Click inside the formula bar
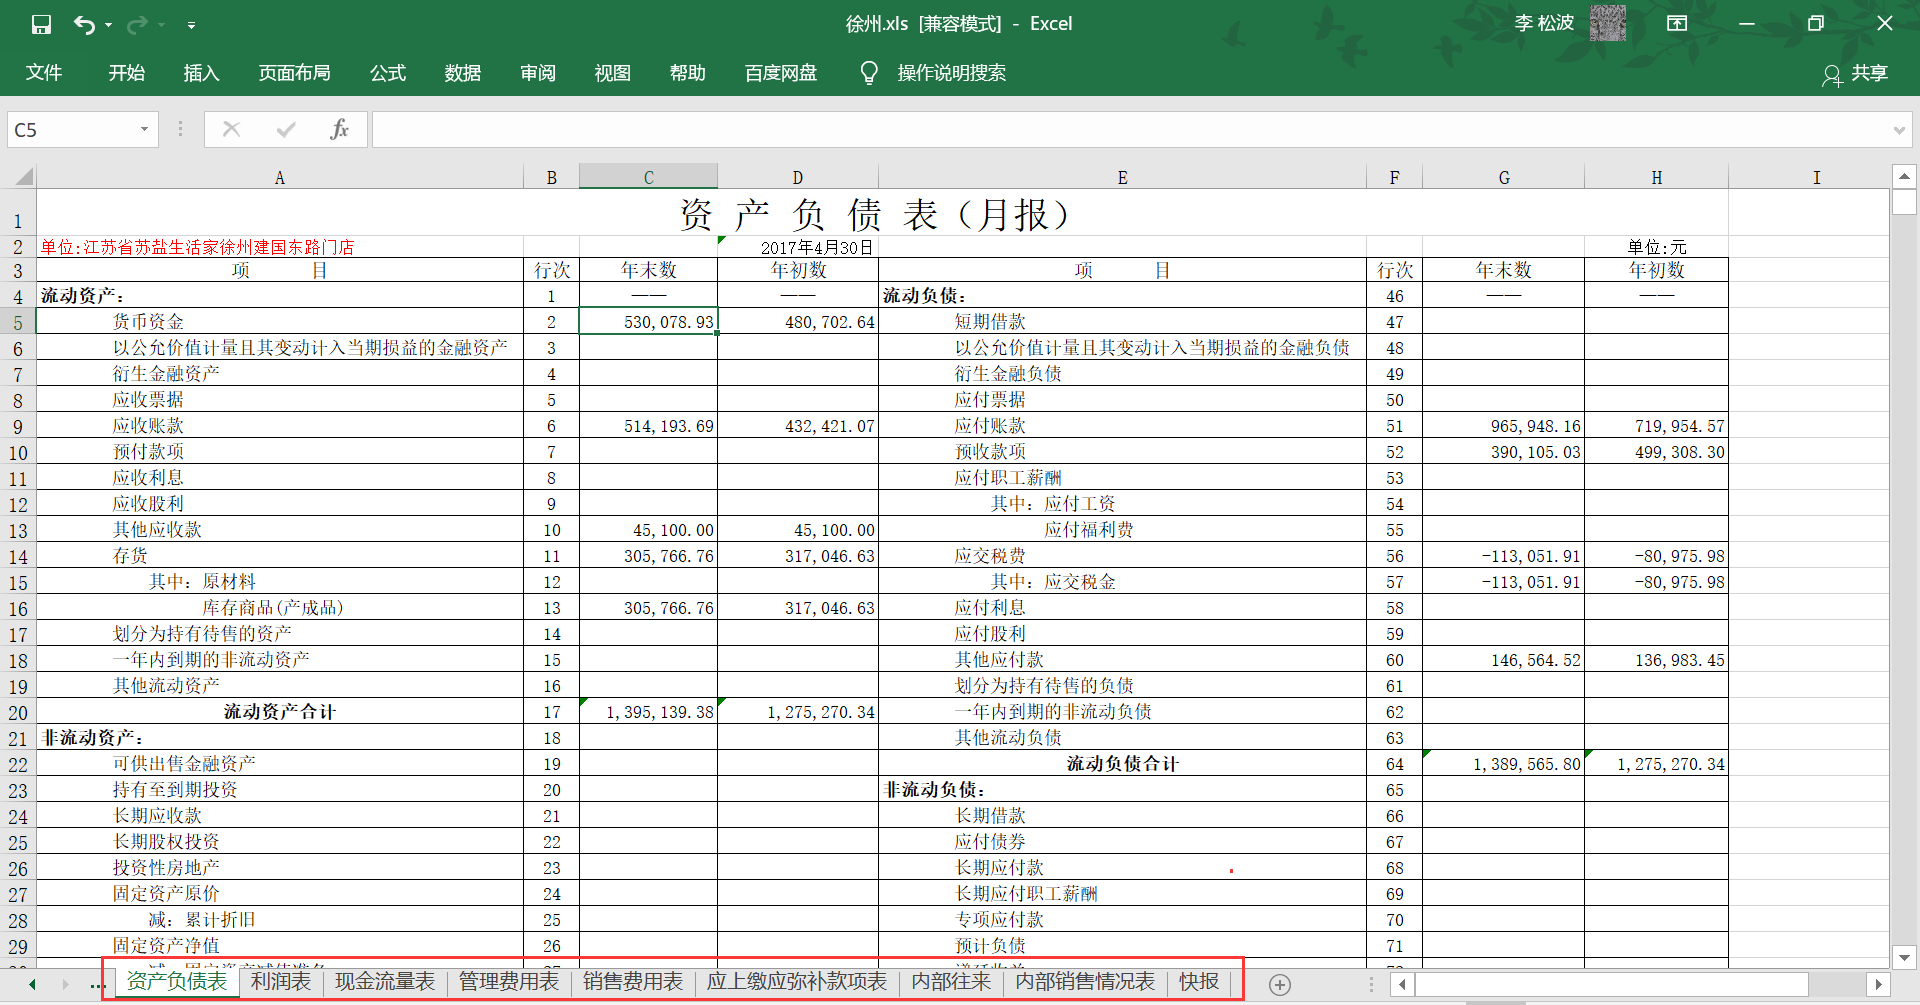 pos(1130,130)
